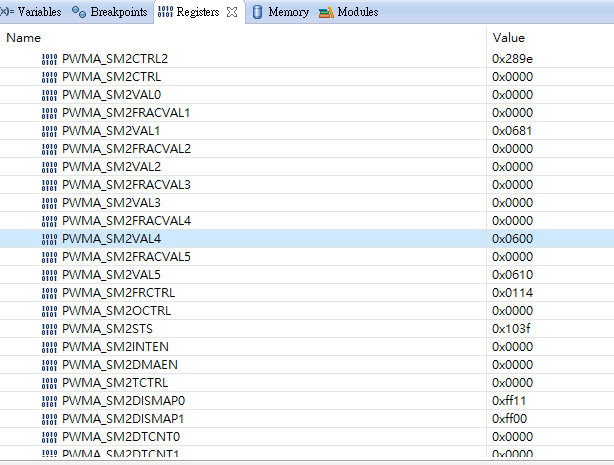Select the PWMA_SM2FRACVAL4 register

pos(126,221)
